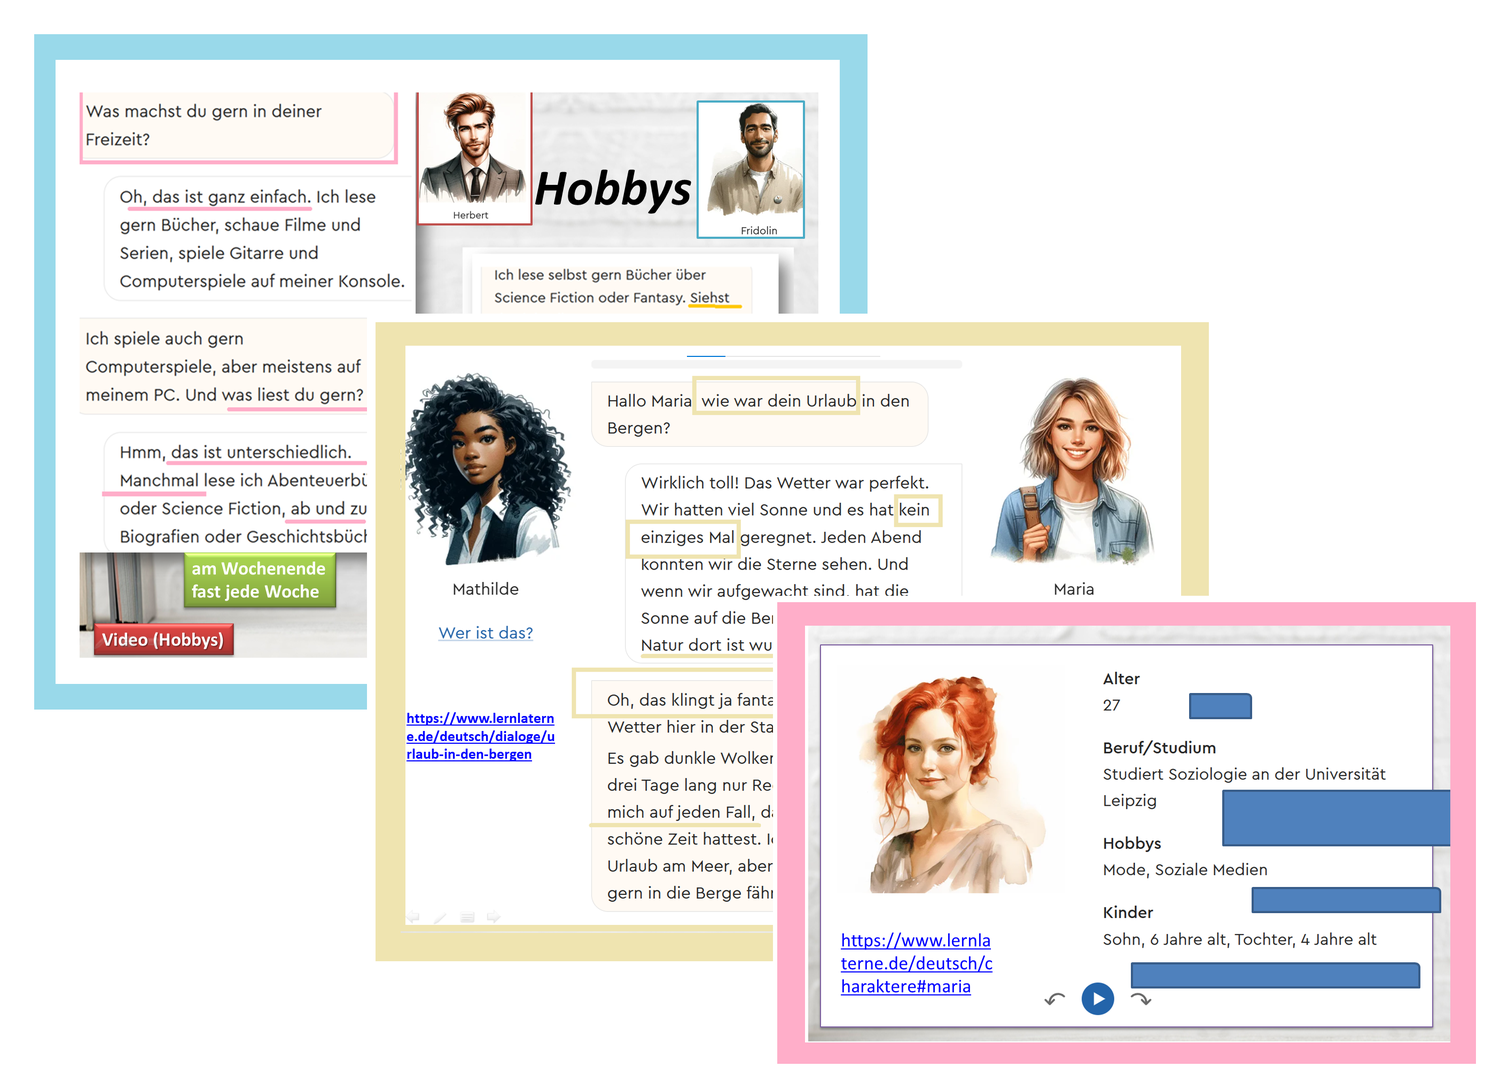Click the large blue box beside "Leipzig"

pyautogui.click(x=1336, y=818)
